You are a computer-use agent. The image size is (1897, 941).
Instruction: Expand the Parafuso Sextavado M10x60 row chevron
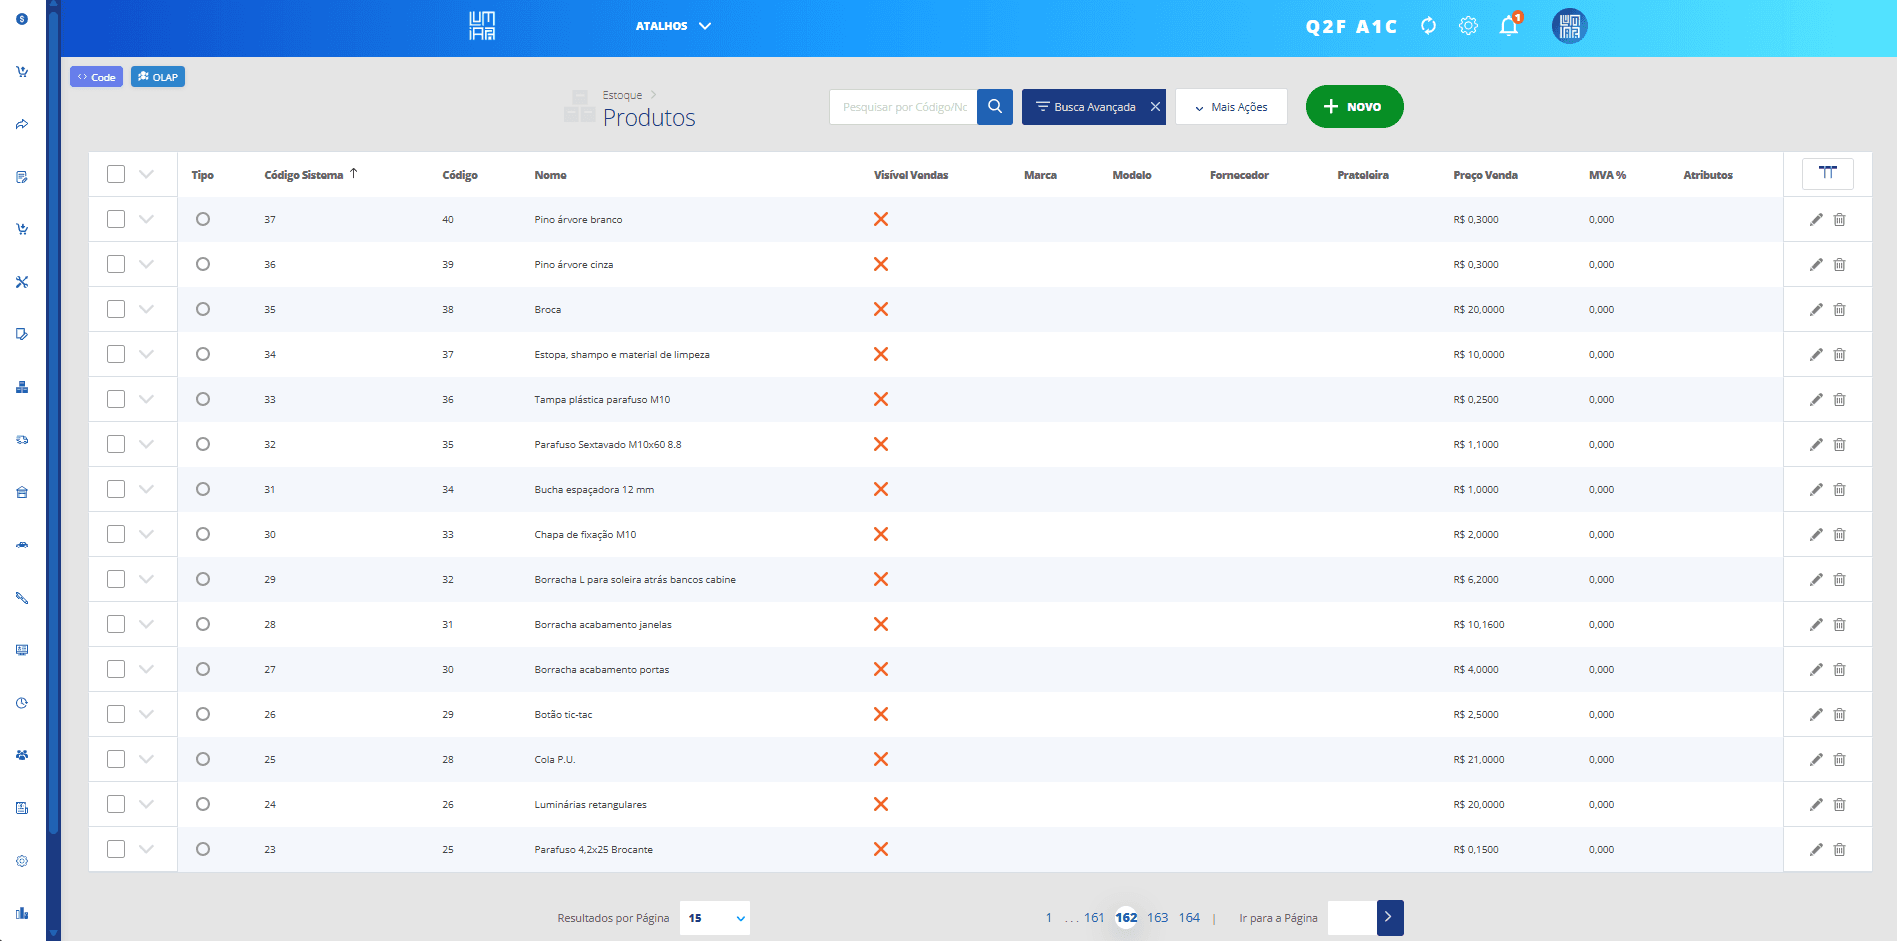pos(146,444)
